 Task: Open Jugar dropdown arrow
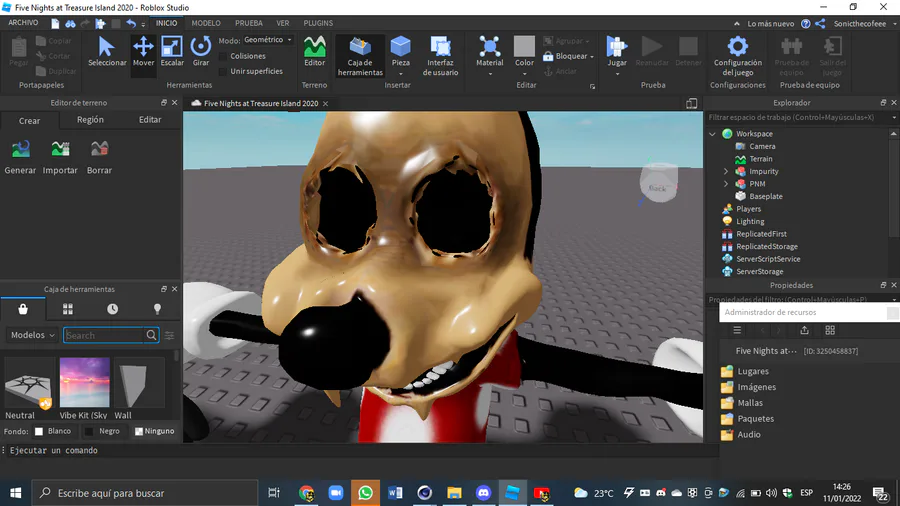coord(617,74)
